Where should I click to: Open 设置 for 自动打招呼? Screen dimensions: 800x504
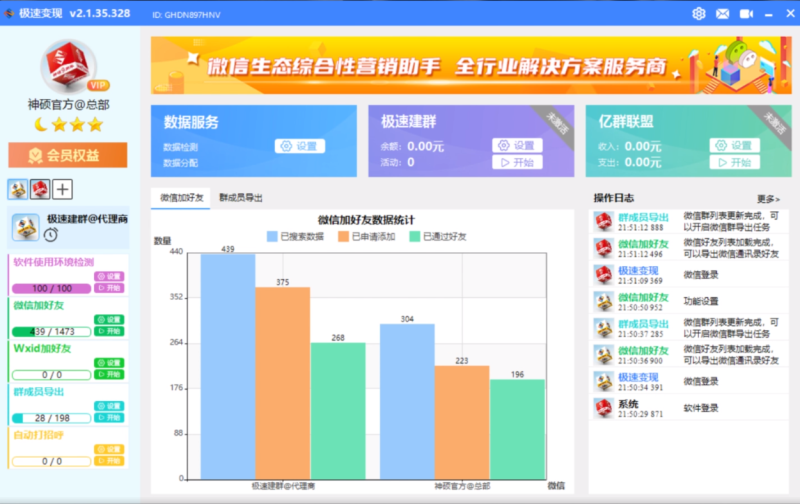pos(109,449)
